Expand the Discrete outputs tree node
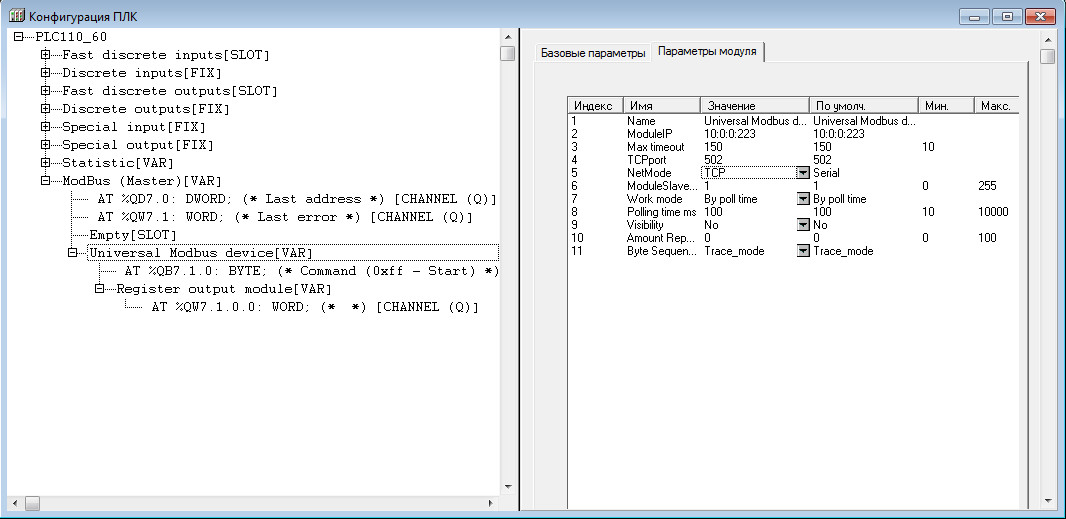 pyautogui.click(x=46, y=109)
